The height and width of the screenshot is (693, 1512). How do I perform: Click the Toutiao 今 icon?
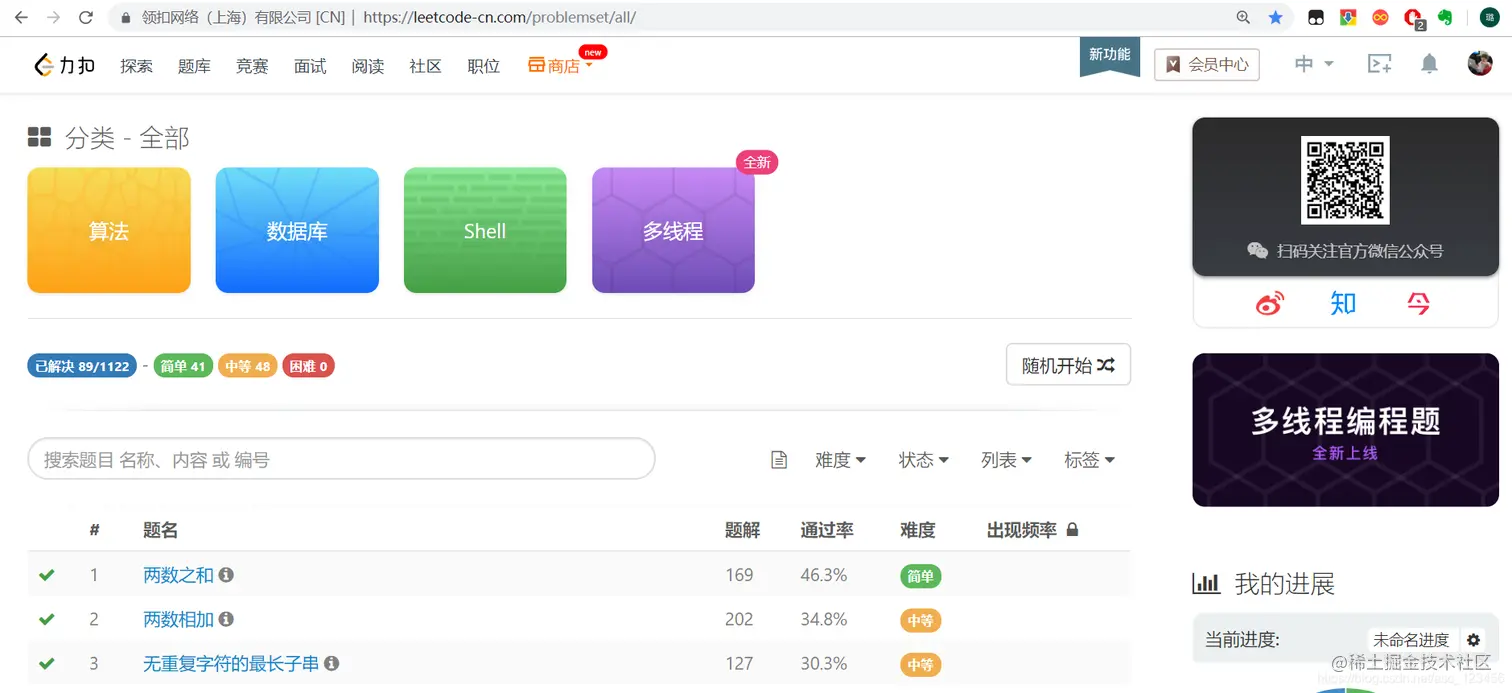[1417, 302]
